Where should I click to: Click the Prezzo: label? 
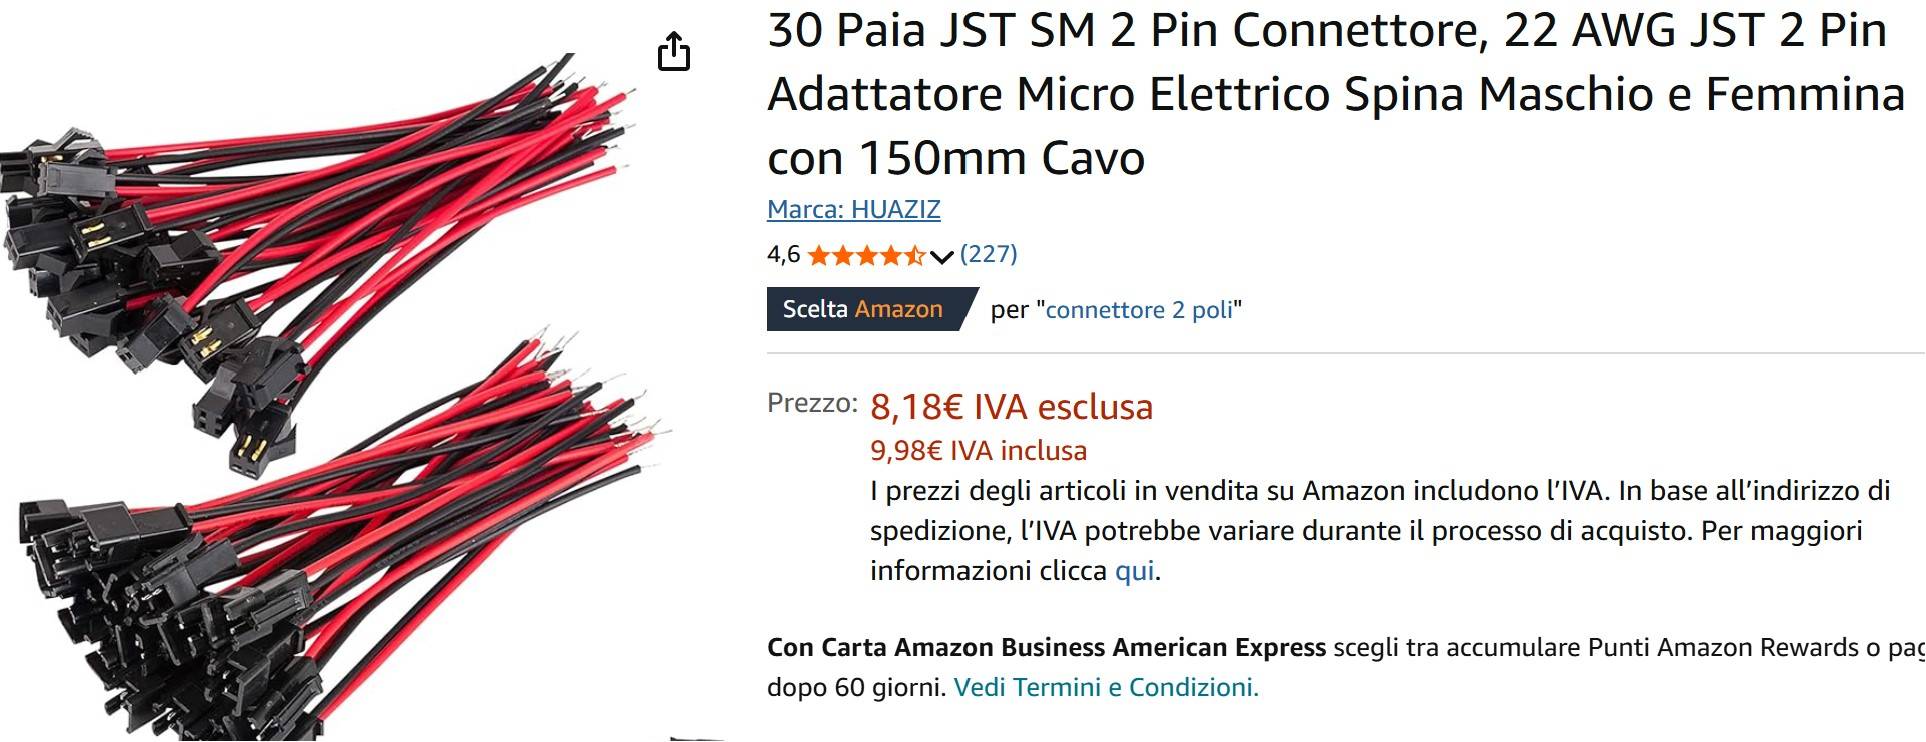tap(812, 404)
